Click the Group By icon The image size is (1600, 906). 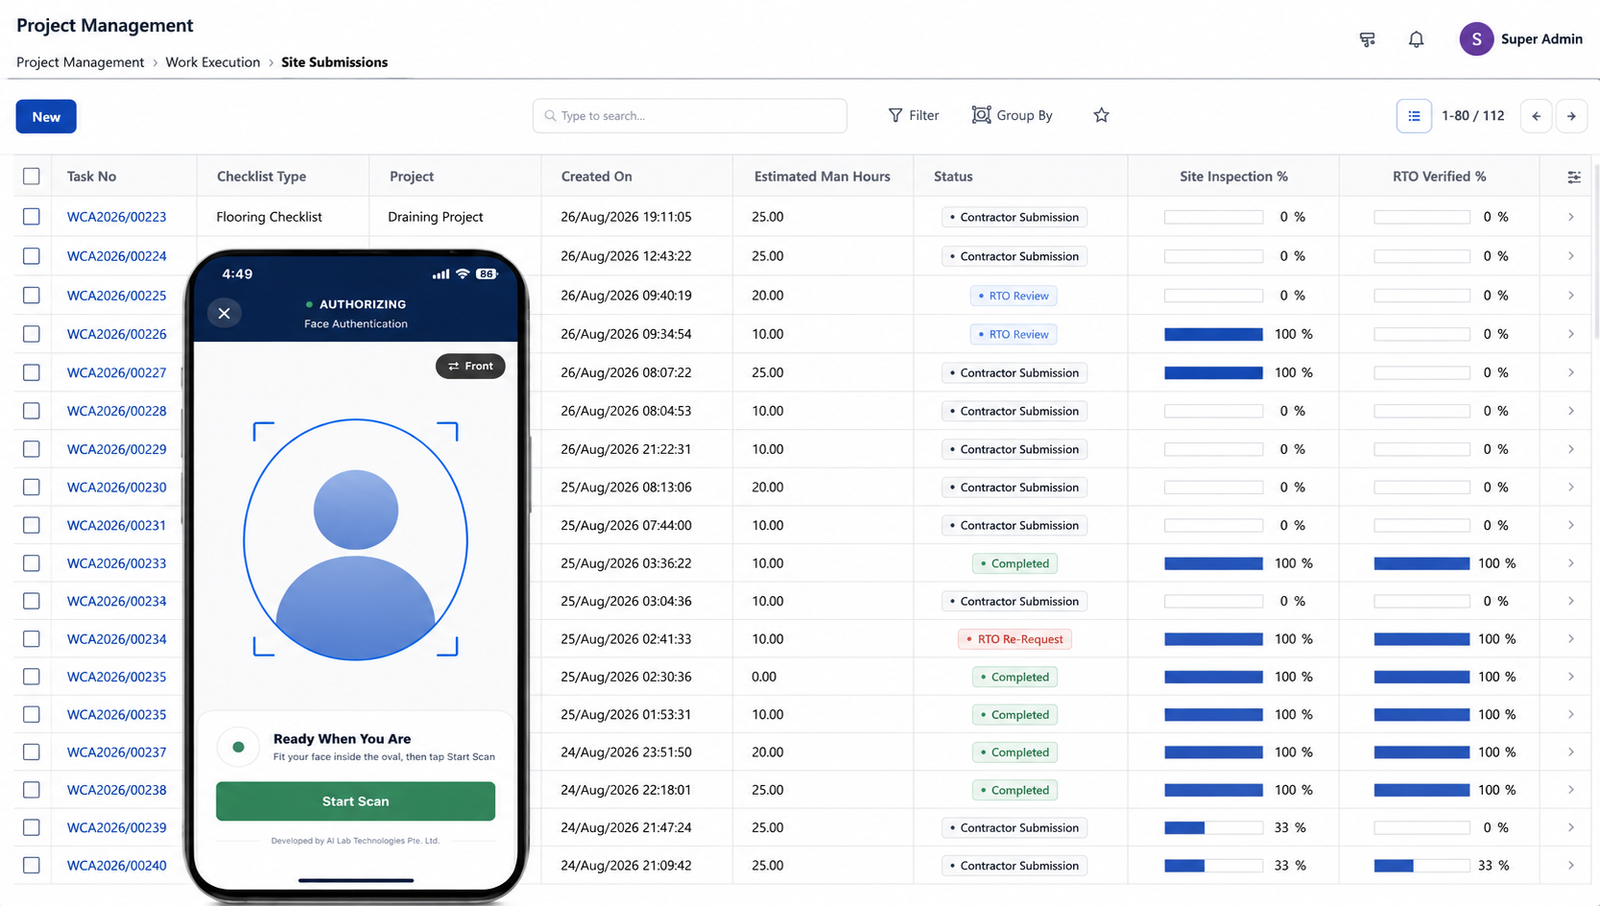pos(981,115)
